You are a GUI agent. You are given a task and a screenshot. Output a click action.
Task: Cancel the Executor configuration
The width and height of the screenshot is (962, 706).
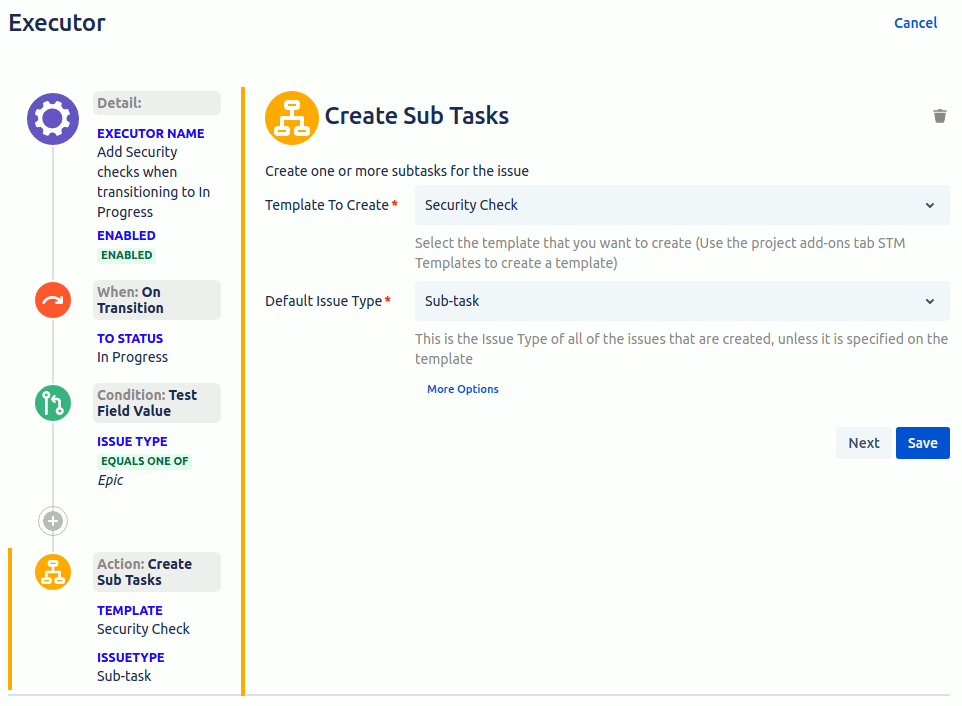(915, 22)
